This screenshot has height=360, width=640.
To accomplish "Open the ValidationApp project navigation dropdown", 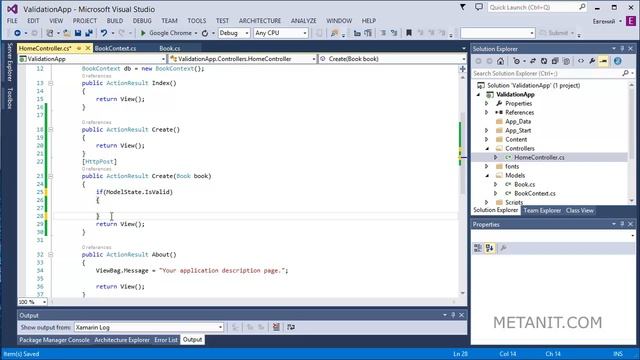I will (x=92, y=59).
